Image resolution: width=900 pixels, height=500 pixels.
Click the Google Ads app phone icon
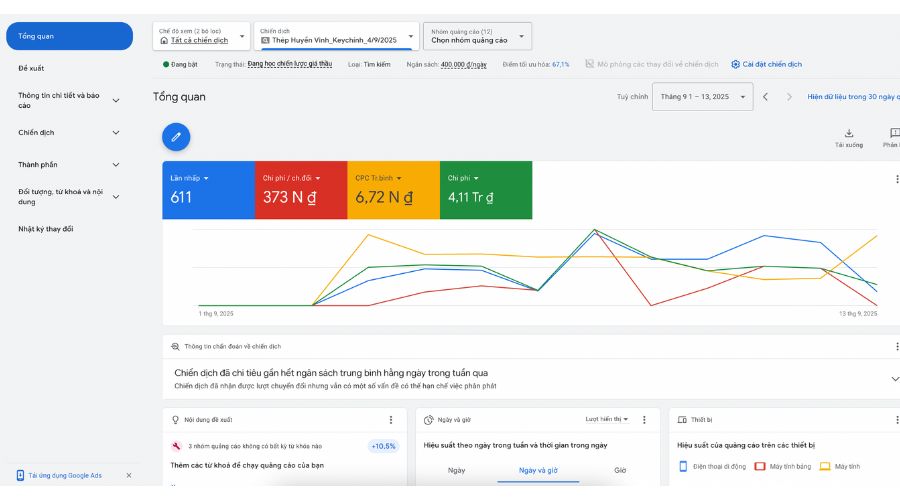pyautogui.click(x=20, y=475)
